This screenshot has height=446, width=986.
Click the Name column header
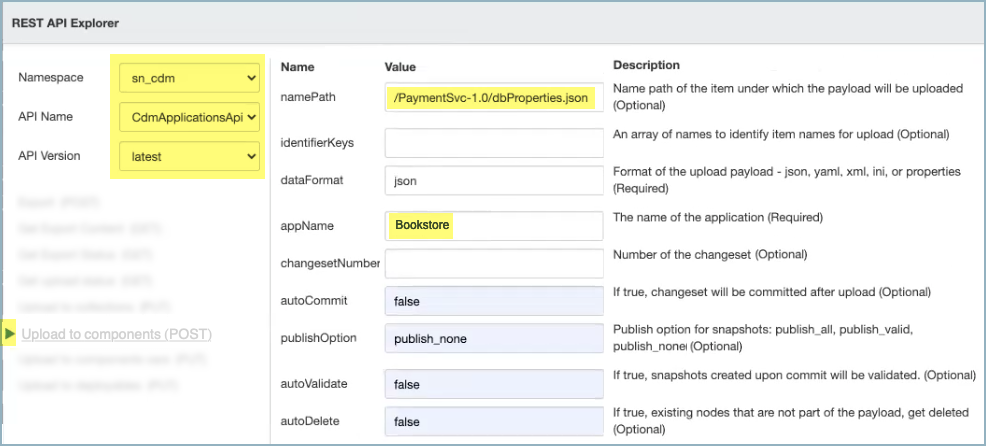click(297, 67)
